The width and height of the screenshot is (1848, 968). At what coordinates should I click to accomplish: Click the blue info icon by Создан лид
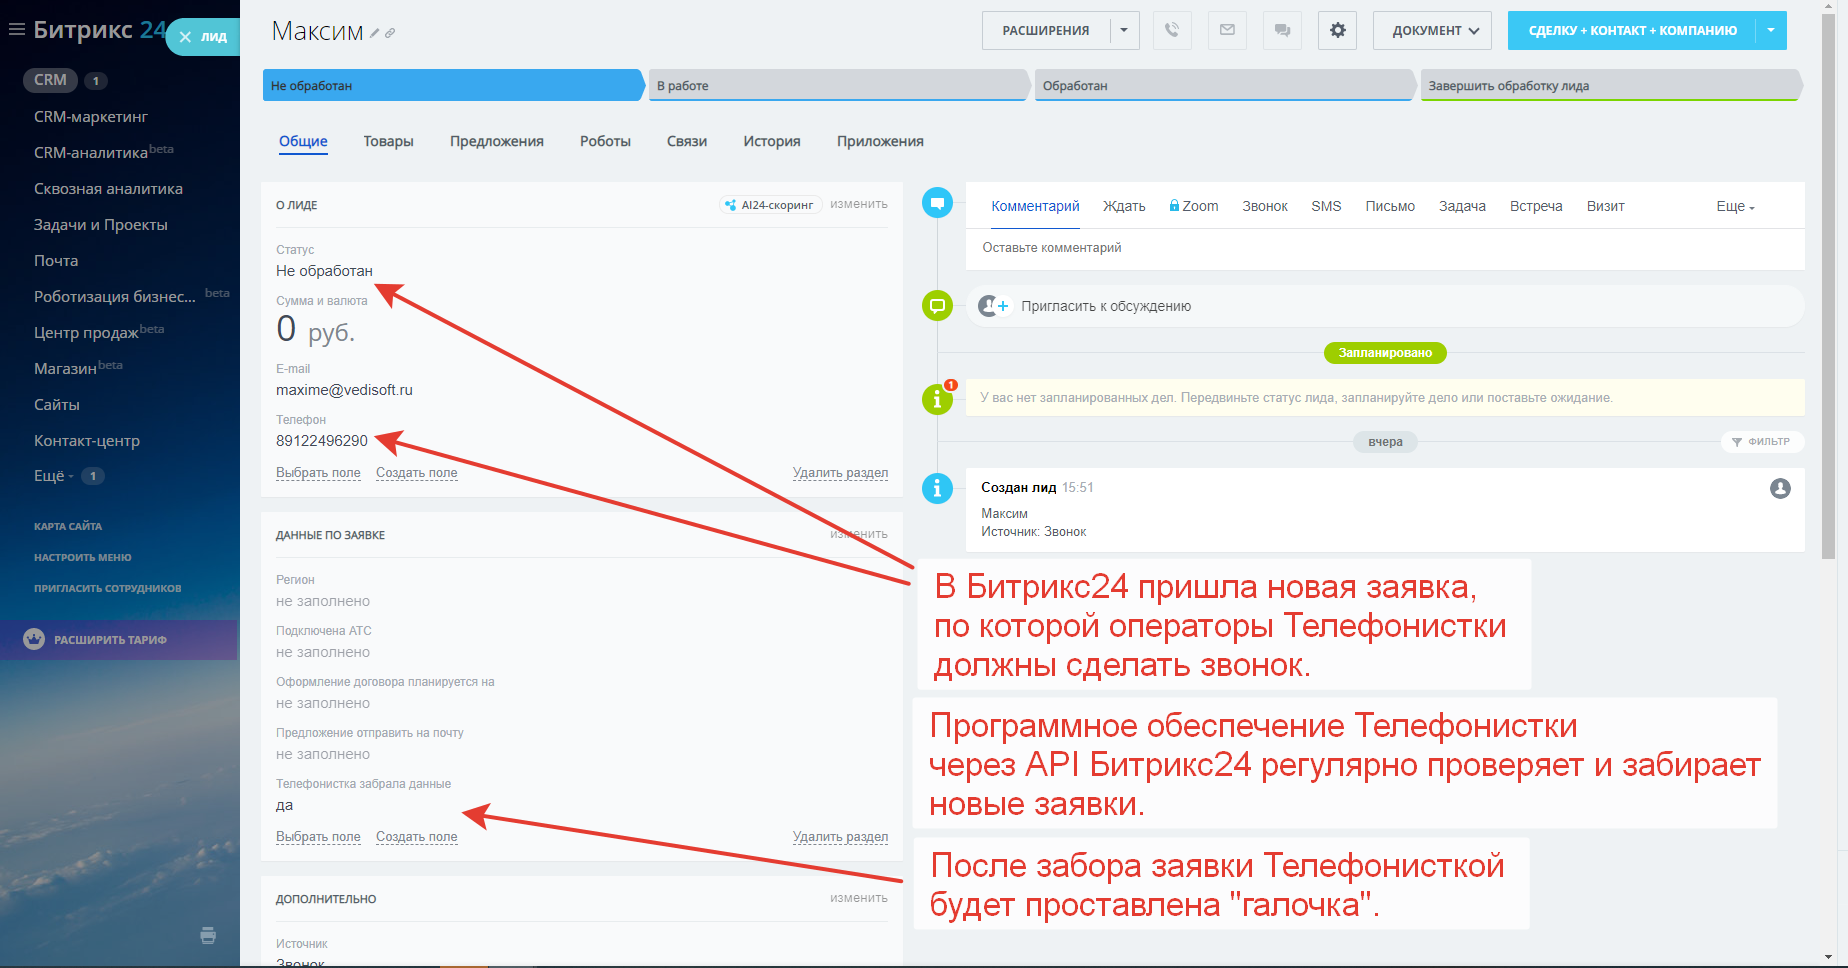[x=937, y=488]
